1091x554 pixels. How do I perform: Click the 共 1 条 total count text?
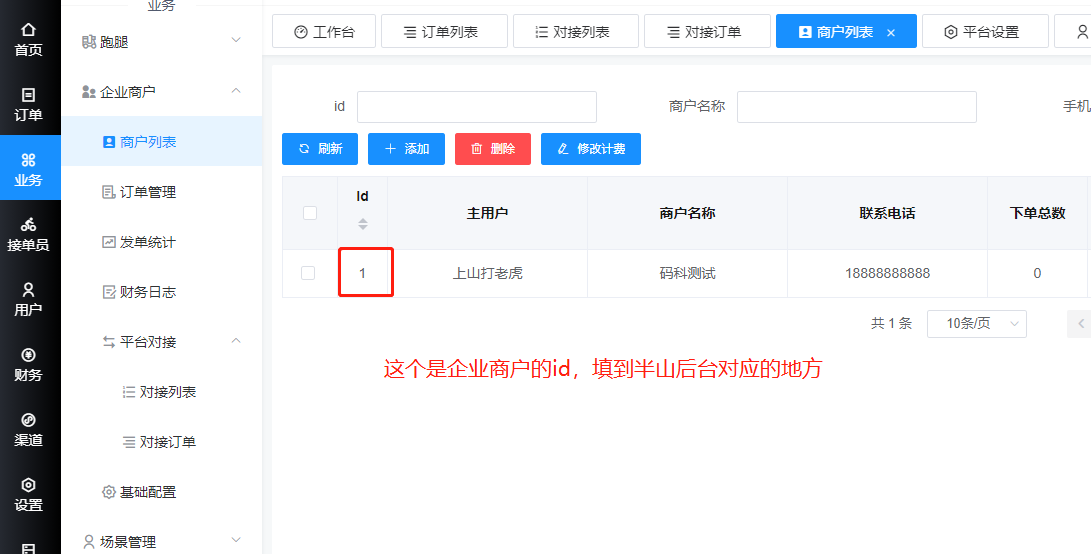[x=891, y=324]
